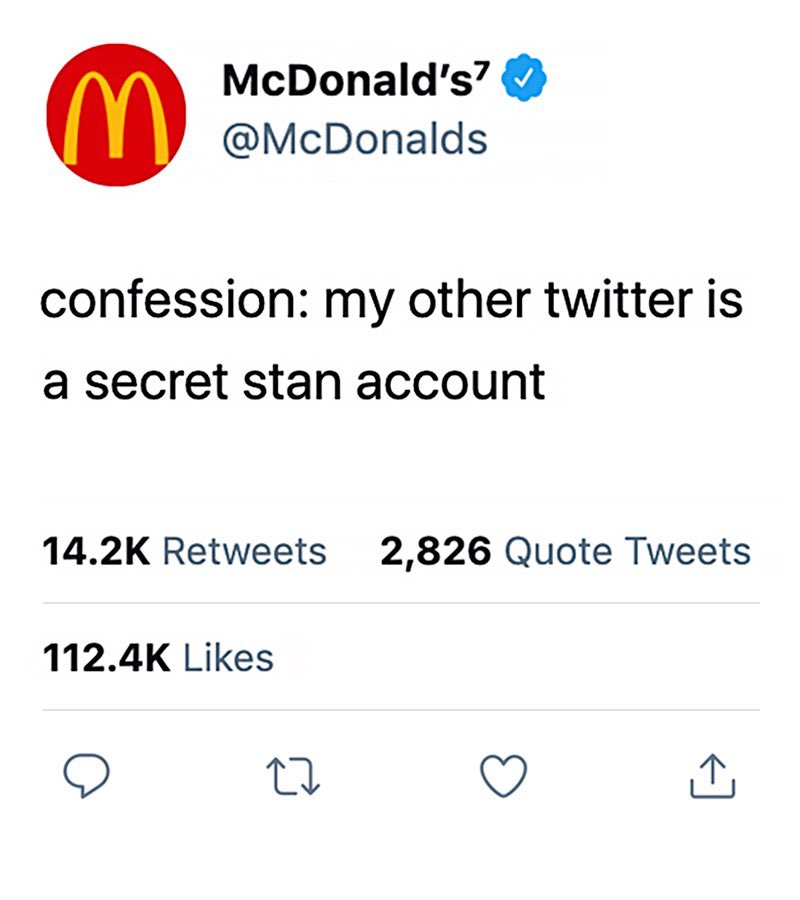Open McDonald's profile via avatar logo
Image resolution: width=800 pixels, height=900 pixels.
click(x=117, y=115)
